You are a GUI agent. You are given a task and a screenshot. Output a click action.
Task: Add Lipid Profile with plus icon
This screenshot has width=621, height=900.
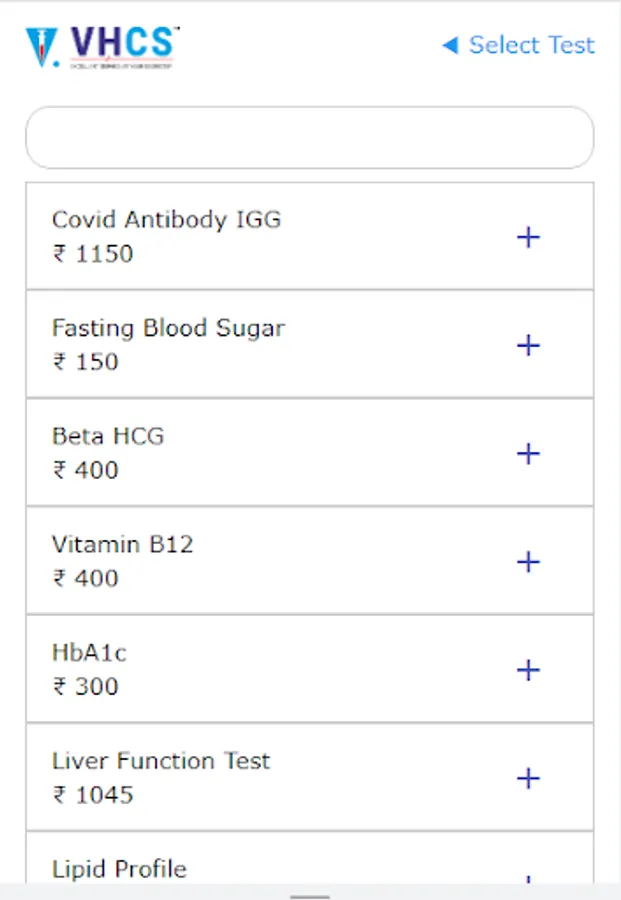point(528,879)
